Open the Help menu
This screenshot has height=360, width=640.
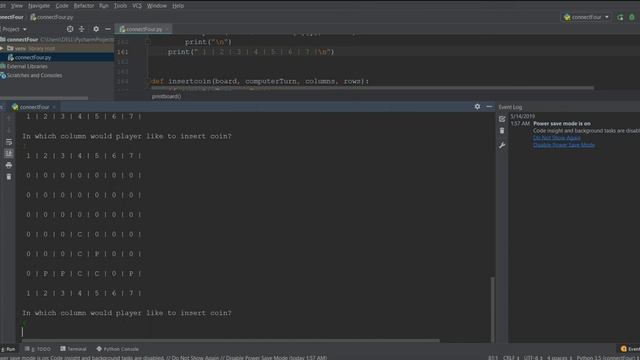(x=178, y=6)
